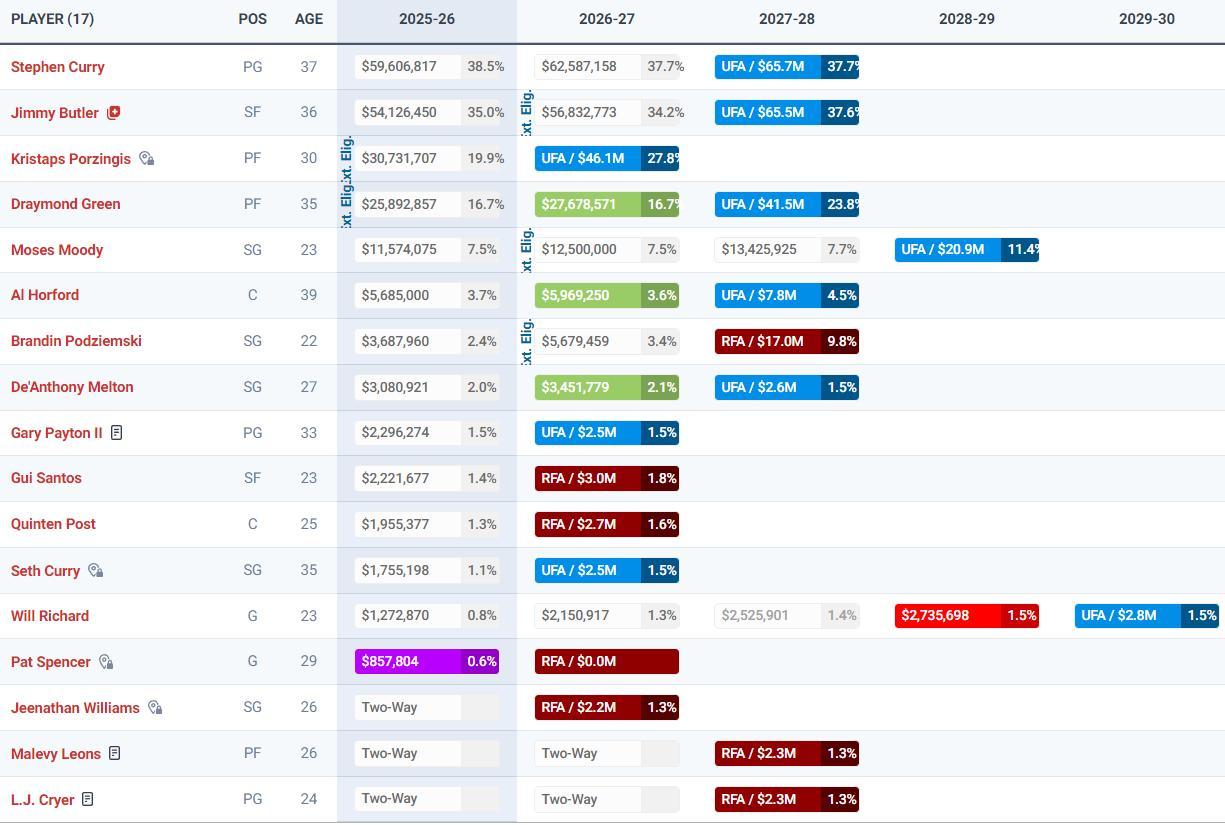Sort by the POS column header
This screenshot has width=1225, height=825.
pyautogui.click(x=252, y=19)
